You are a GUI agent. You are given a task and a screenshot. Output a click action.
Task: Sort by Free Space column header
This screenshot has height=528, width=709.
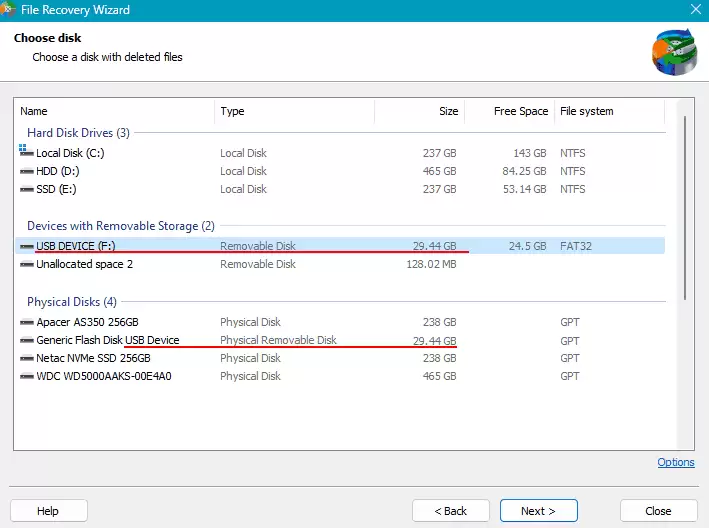tap(520, 111)
